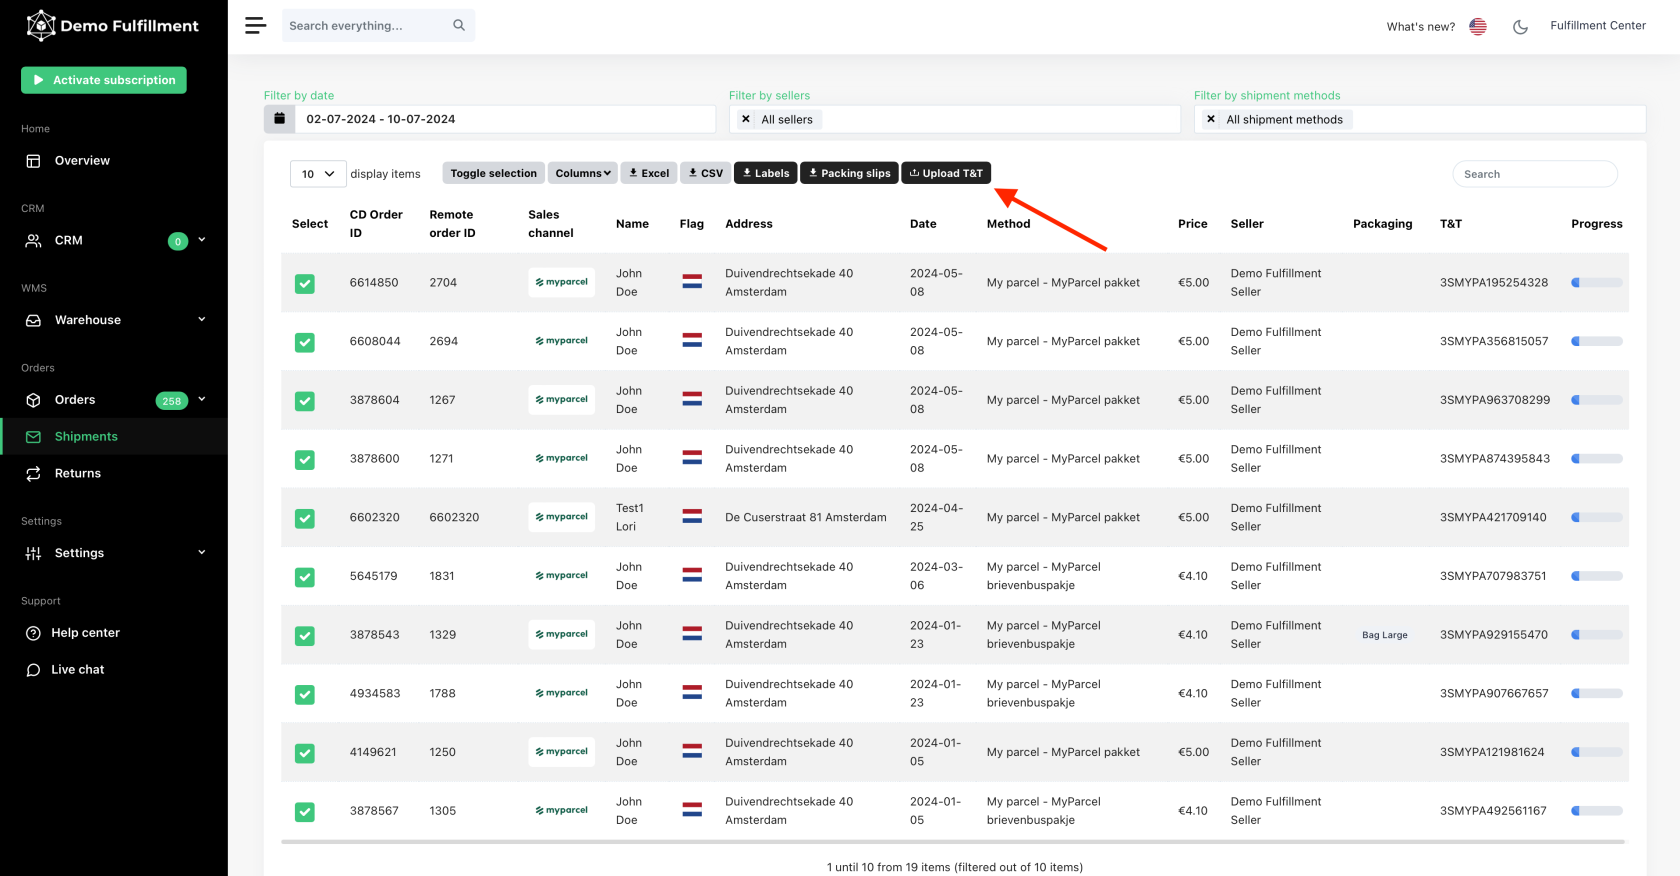Expand the Settings sidebar section

(114, 553)
